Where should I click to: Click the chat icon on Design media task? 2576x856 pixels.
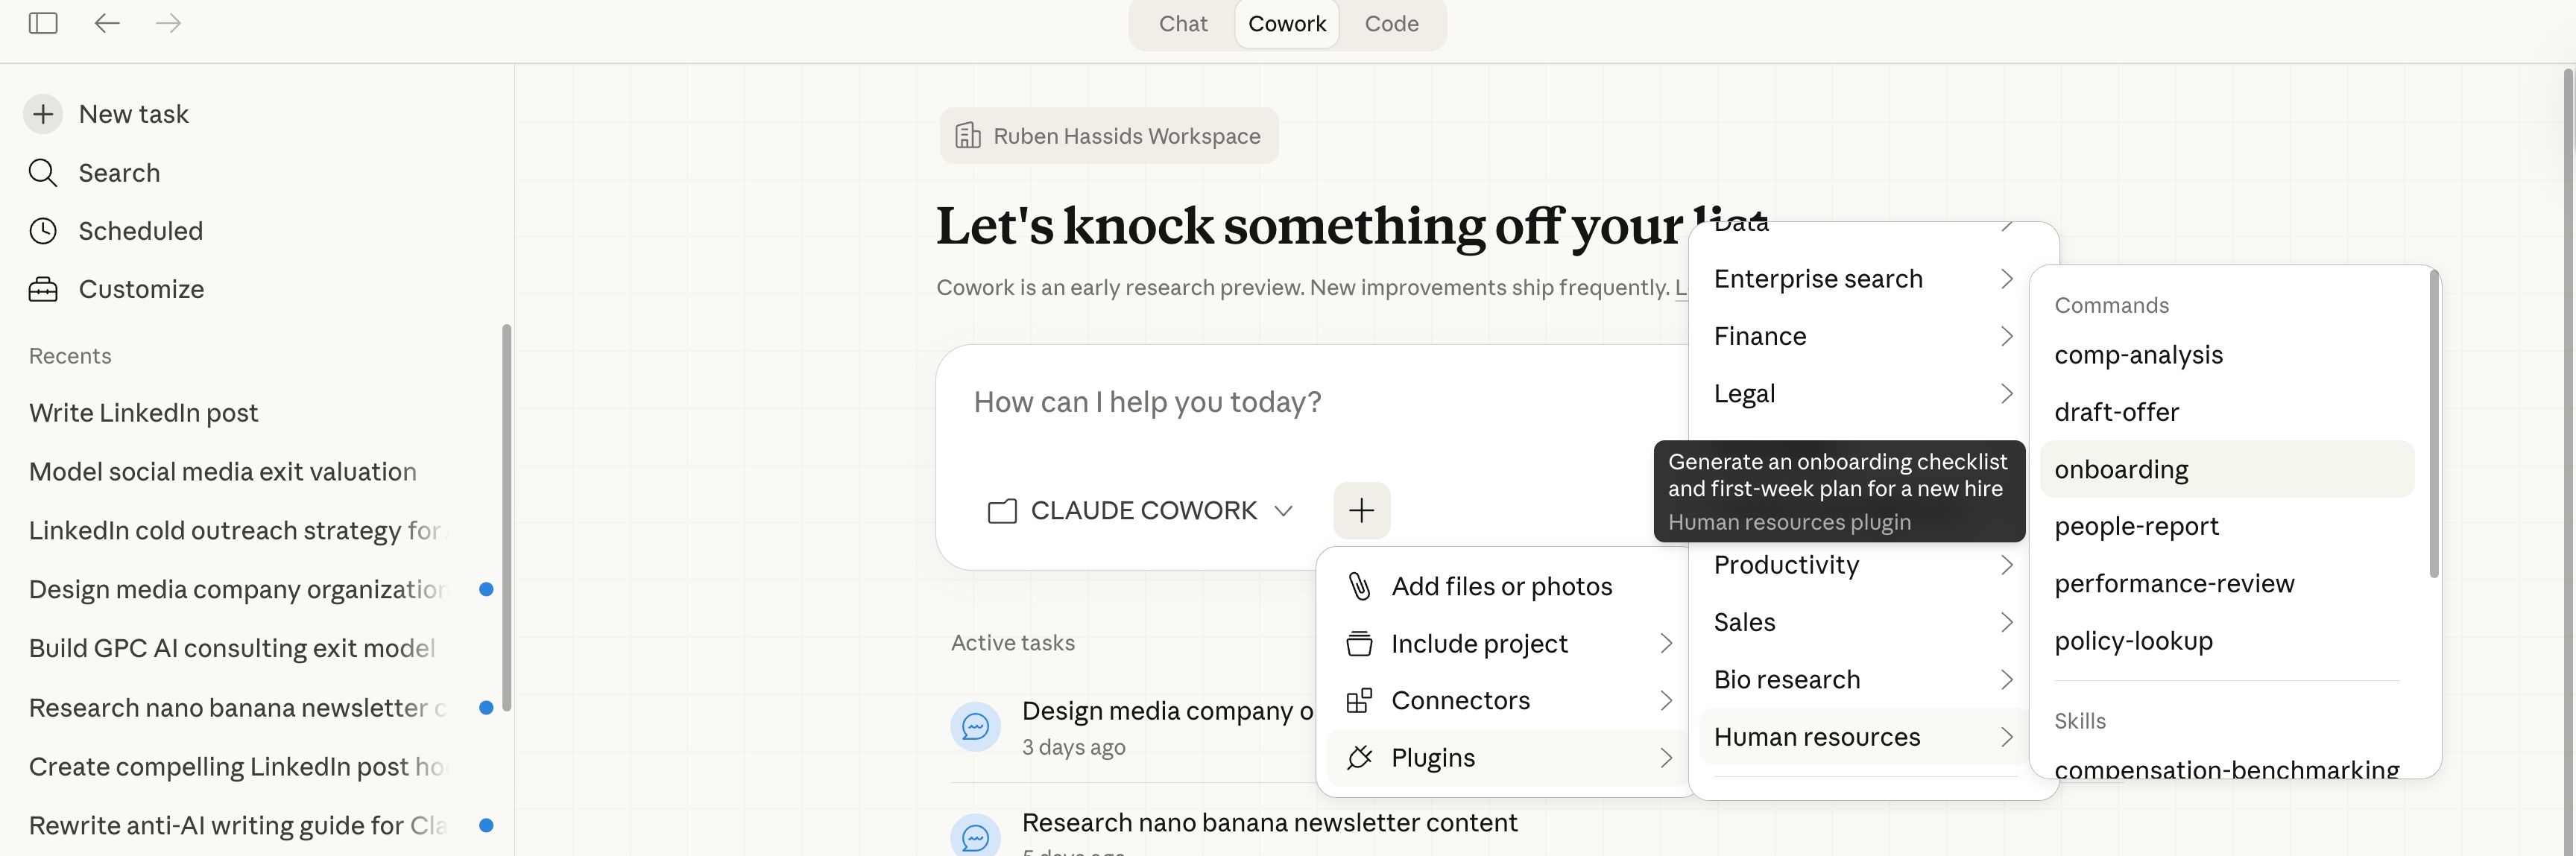click(976, 727)
